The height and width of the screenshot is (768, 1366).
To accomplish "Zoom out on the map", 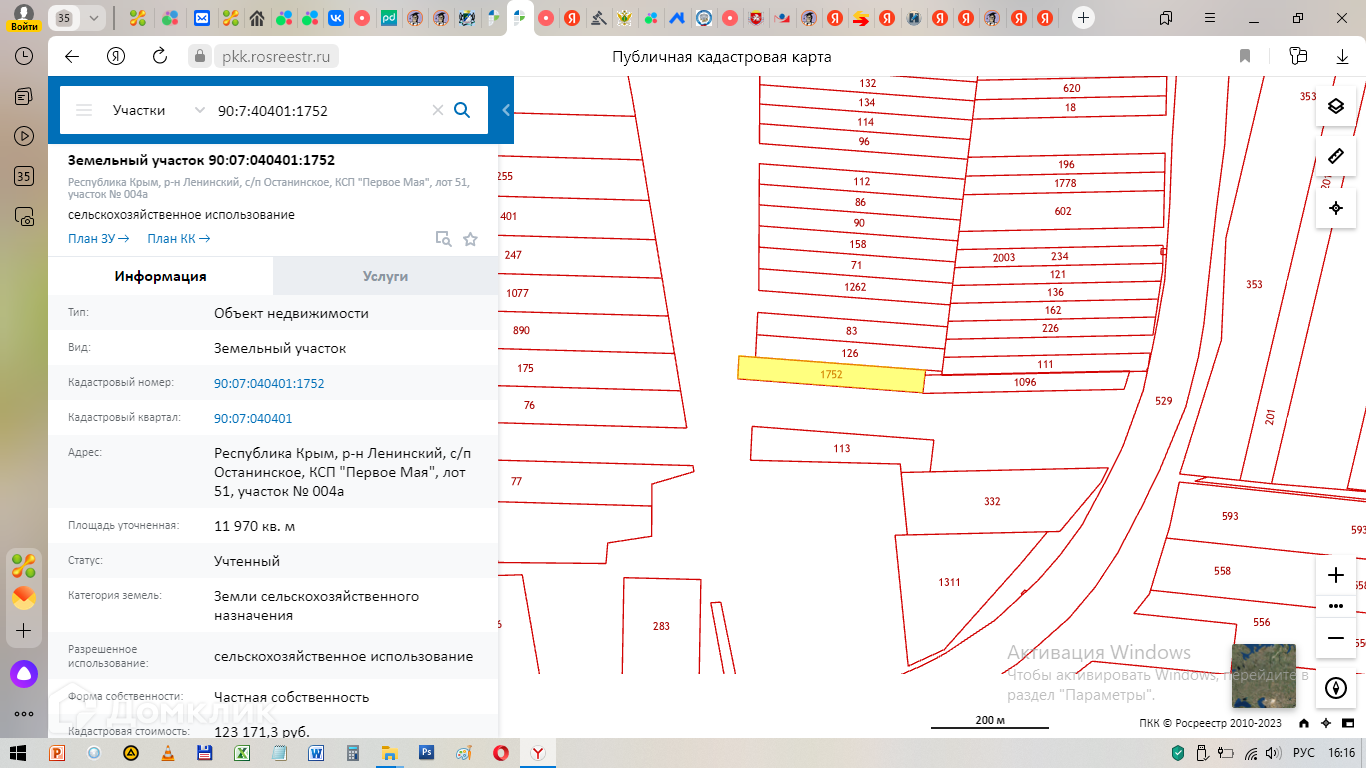I will (x=1335, y=638).
